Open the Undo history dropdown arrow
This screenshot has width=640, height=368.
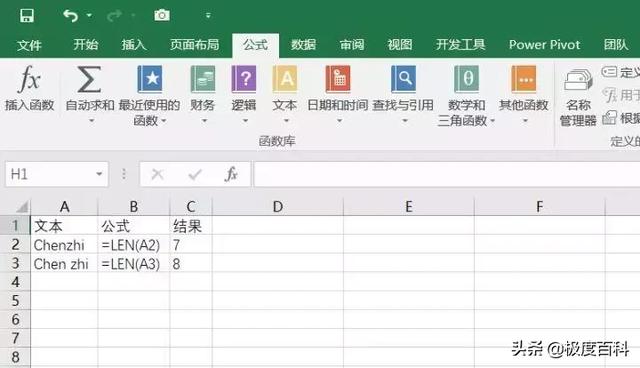[x=89, y=16]
